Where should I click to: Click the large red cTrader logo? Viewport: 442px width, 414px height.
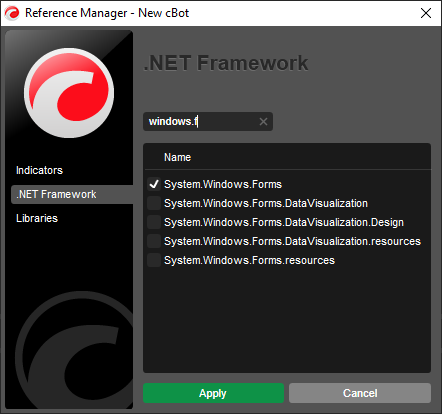pyautogui.click(x=69, y=93)
